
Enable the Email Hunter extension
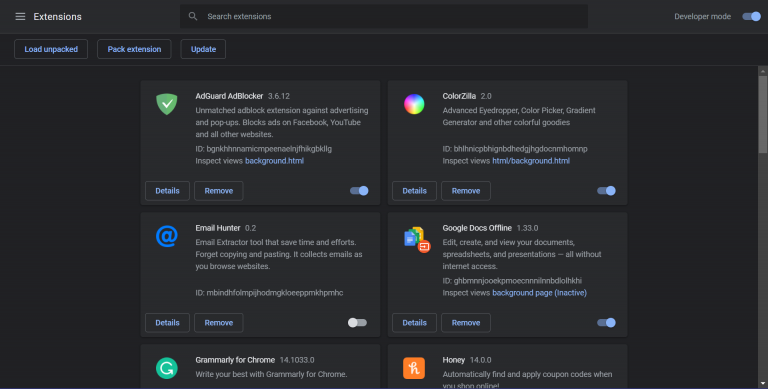pyautogui.click(x=357, y=322)
